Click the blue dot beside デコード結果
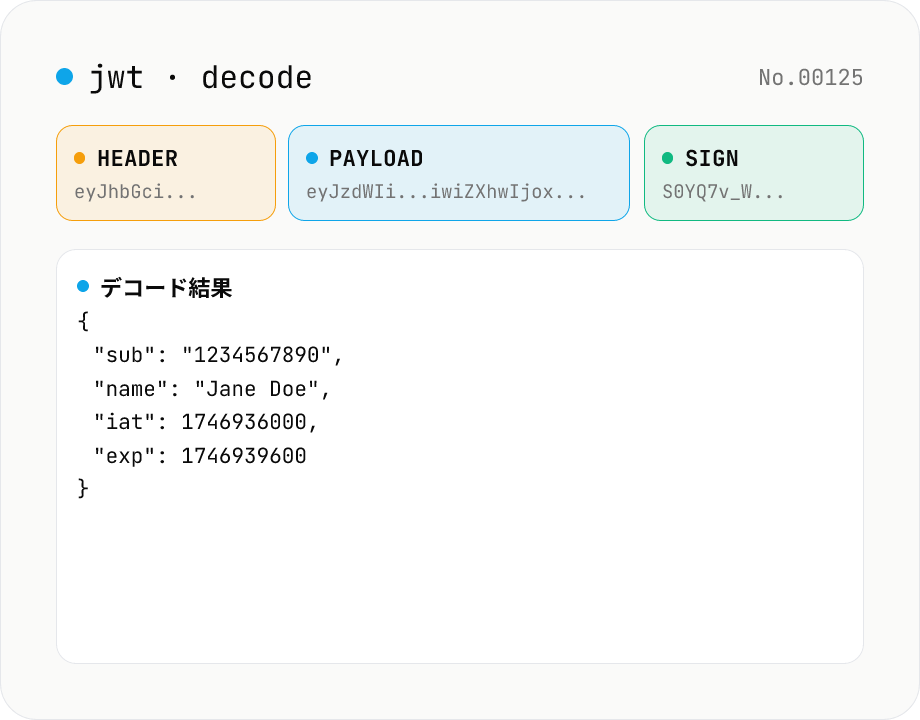 [x=83, y=286]
